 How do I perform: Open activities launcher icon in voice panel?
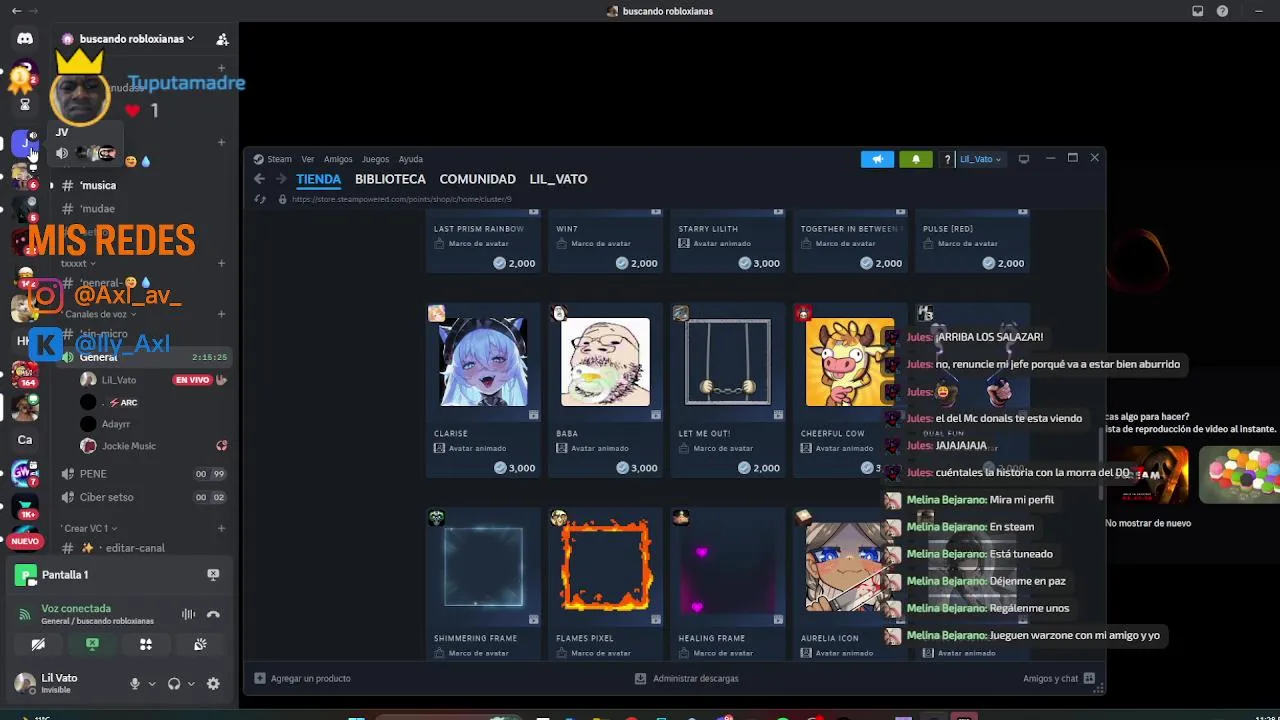click(146, 645)
